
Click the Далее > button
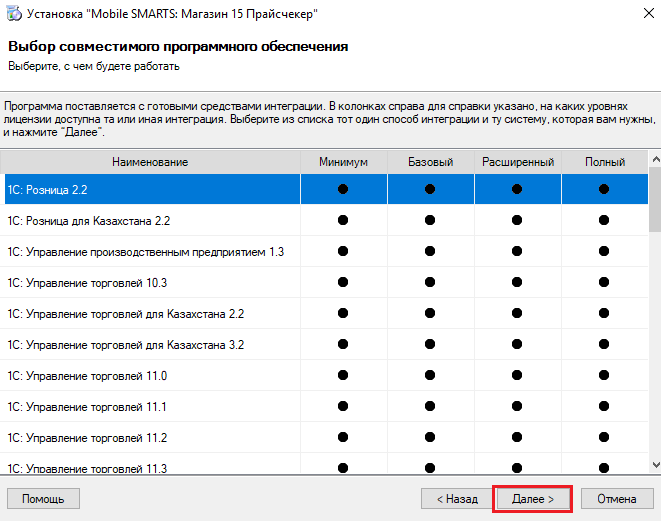click(532, 499)
